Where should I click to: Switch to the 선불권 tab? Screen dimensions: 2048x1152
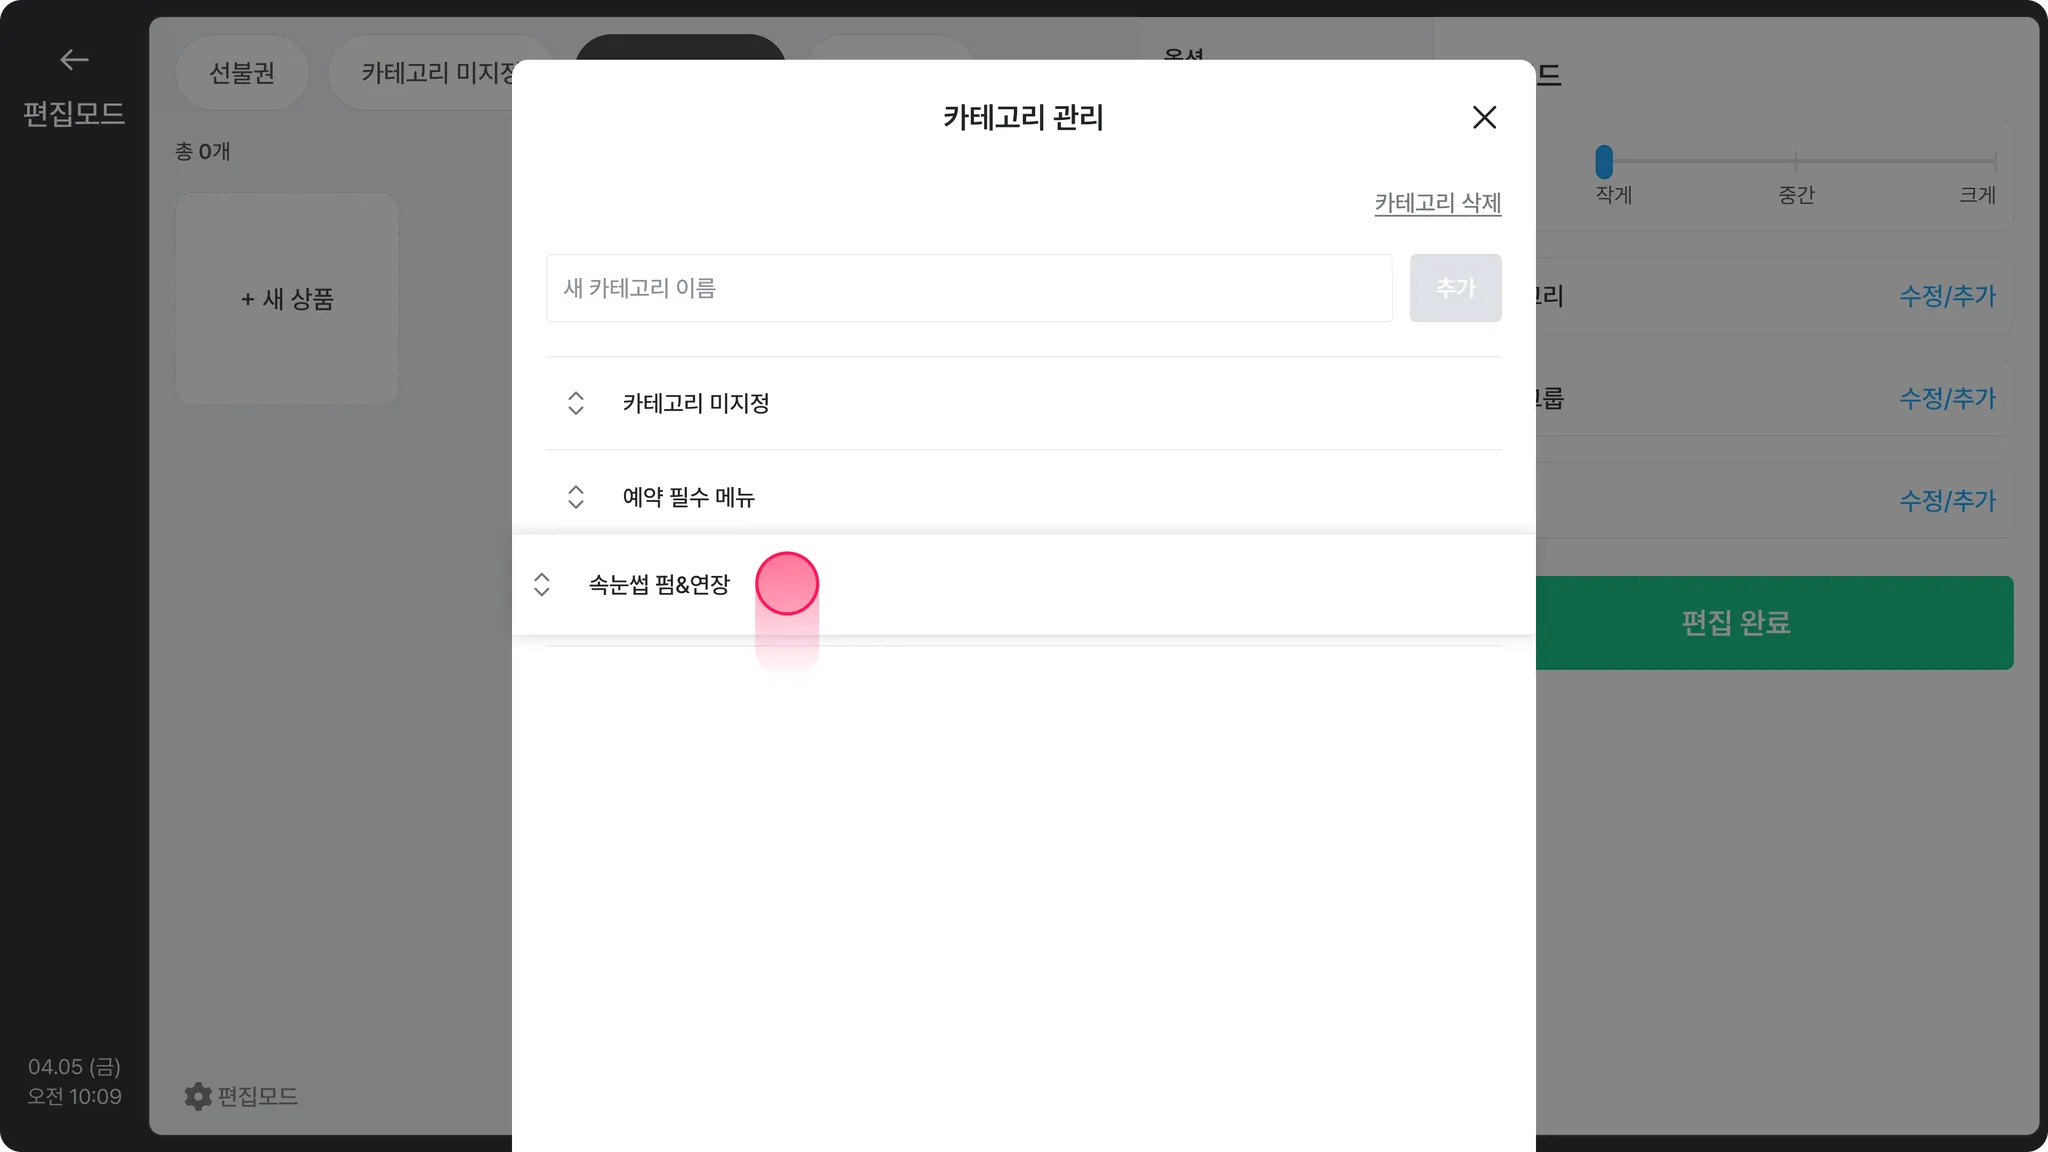pos(242,72)
